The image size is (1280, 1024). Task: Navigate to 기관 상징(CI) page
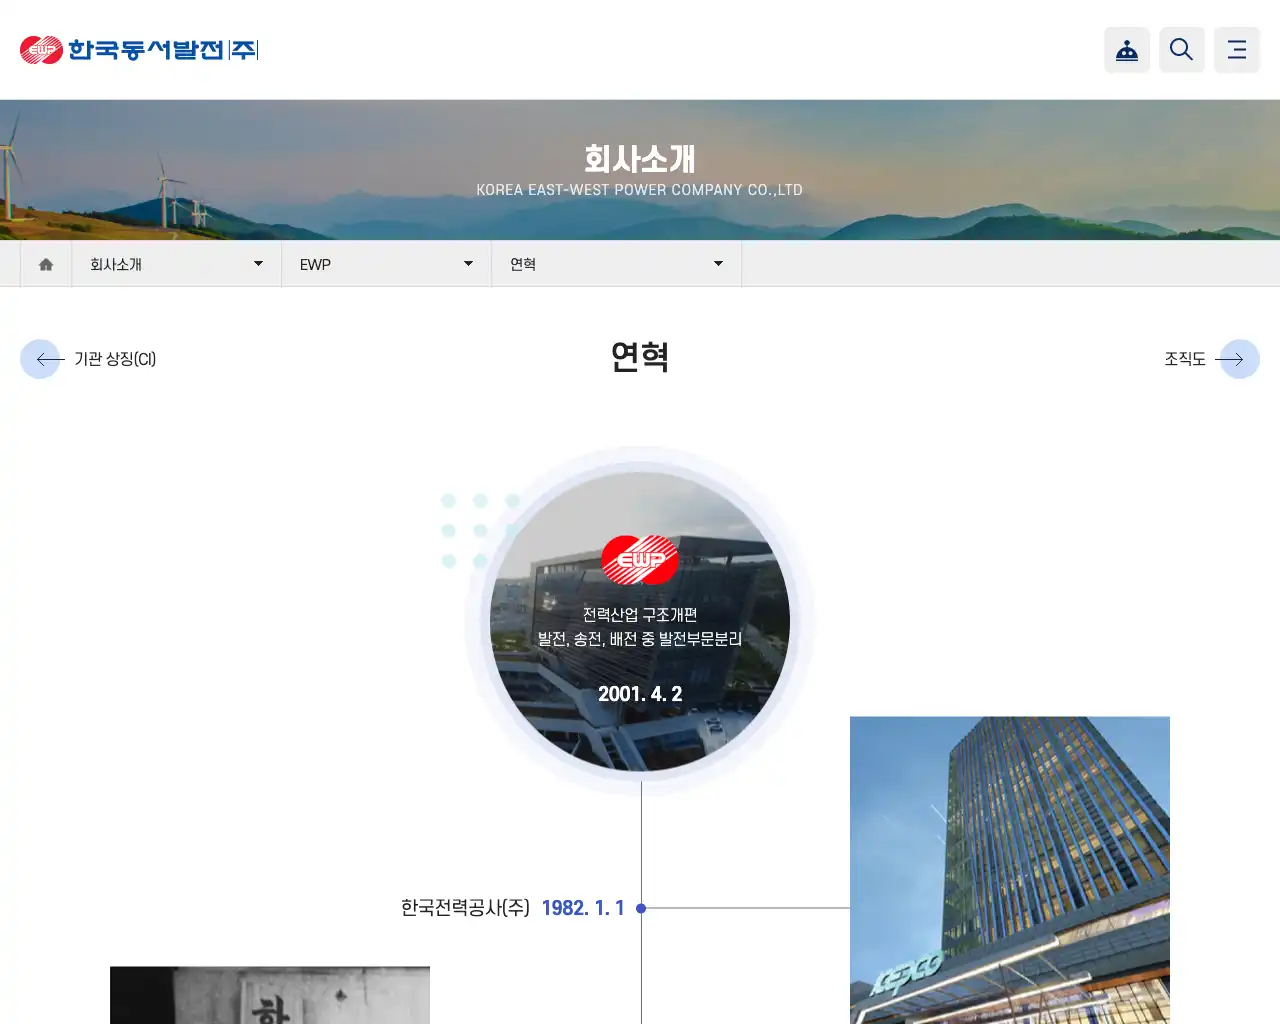click(x=113, y=359)
